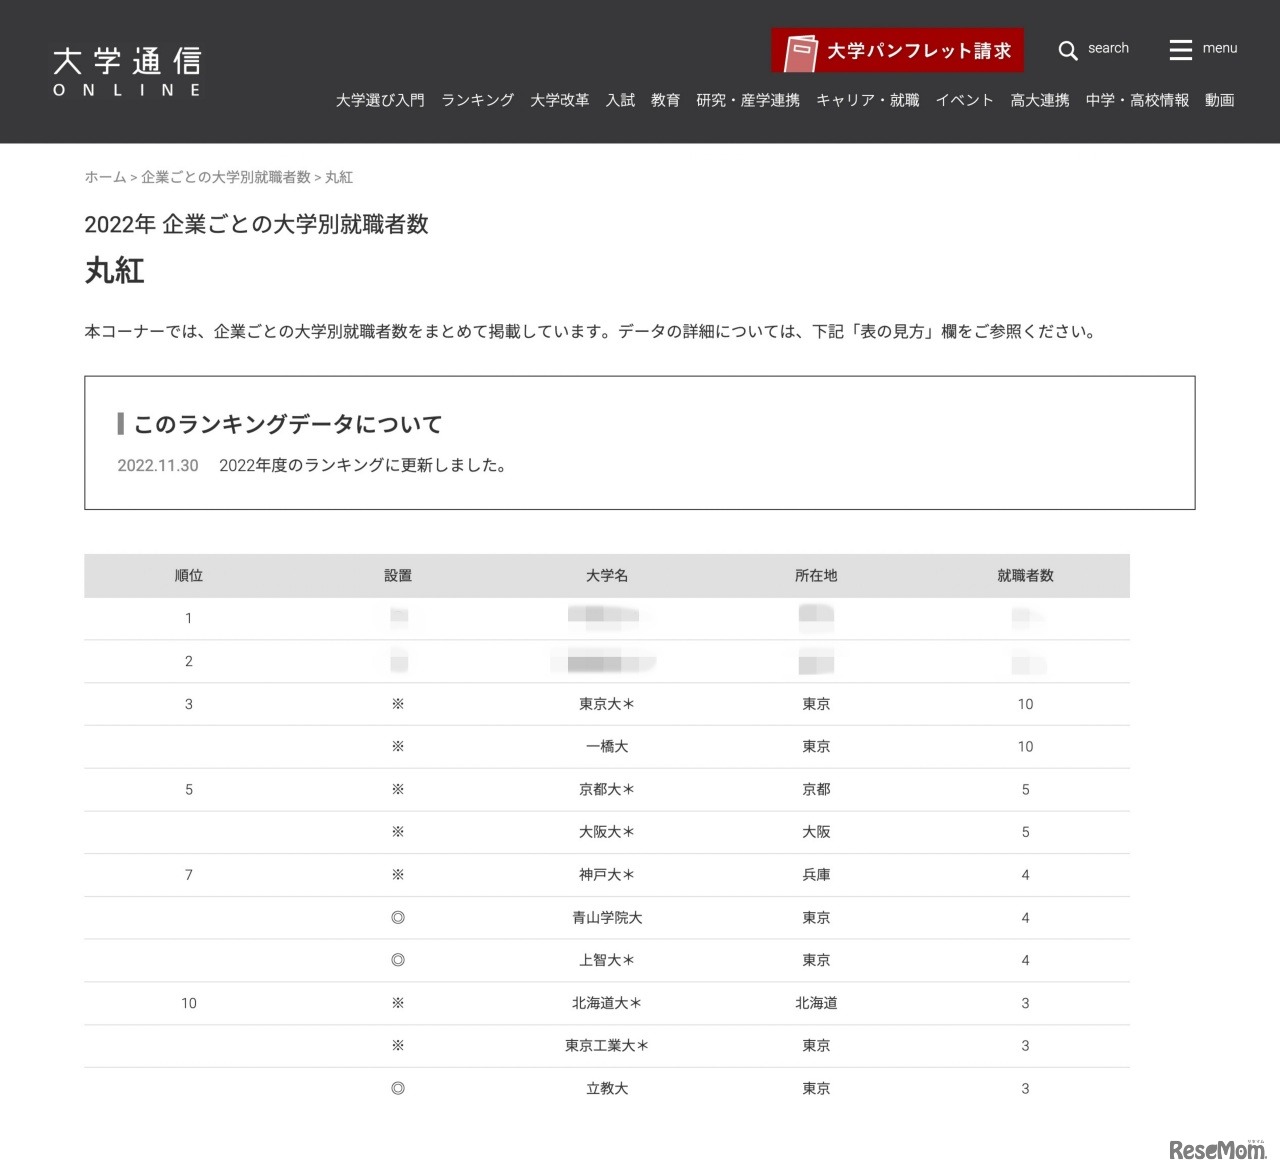This screenshot has height=1173, width=1280.
Task: Select キャリア・就職 navigation item
Action: pos(867,100)
